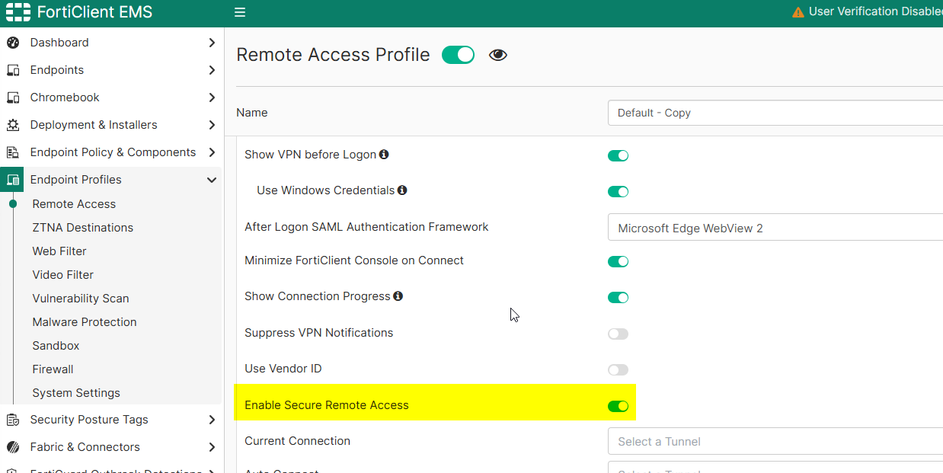Click the User Verification warning triangle icon
The height and width of the screenshot is (473, 943).
[798, 13]
